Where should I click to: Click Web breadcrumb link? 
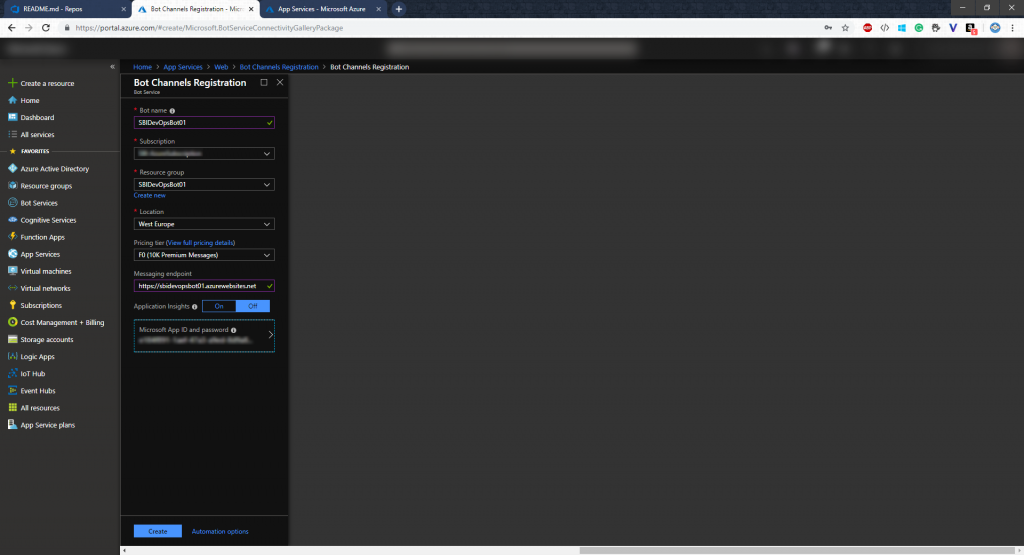click(x=221, y=67)
